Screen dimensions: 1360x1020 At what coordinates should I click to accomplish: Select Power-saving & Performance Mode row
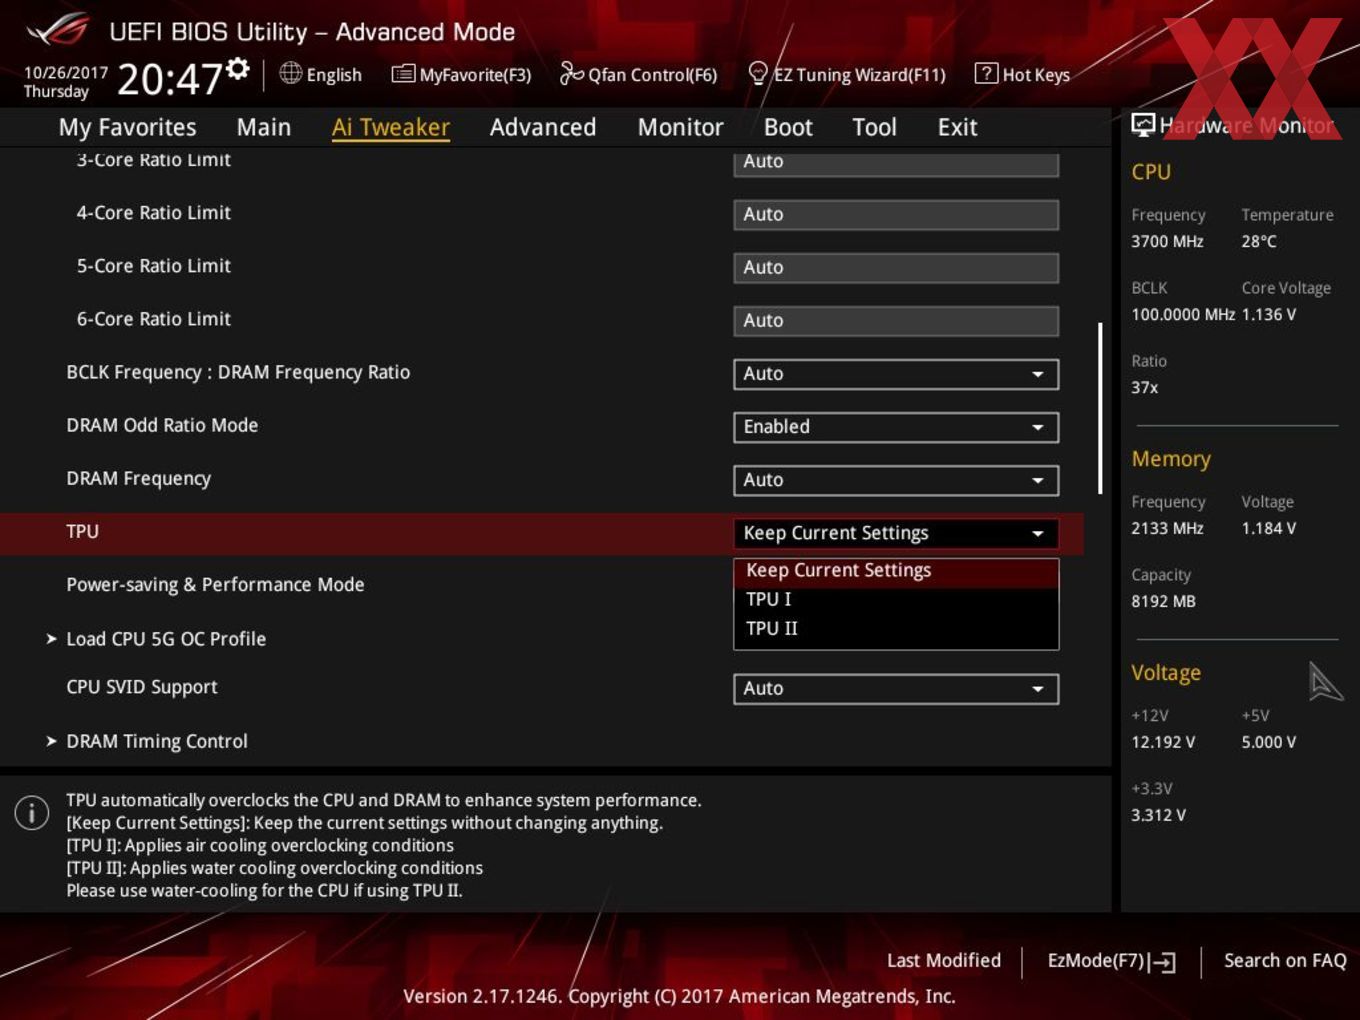(x=215, y=585)
